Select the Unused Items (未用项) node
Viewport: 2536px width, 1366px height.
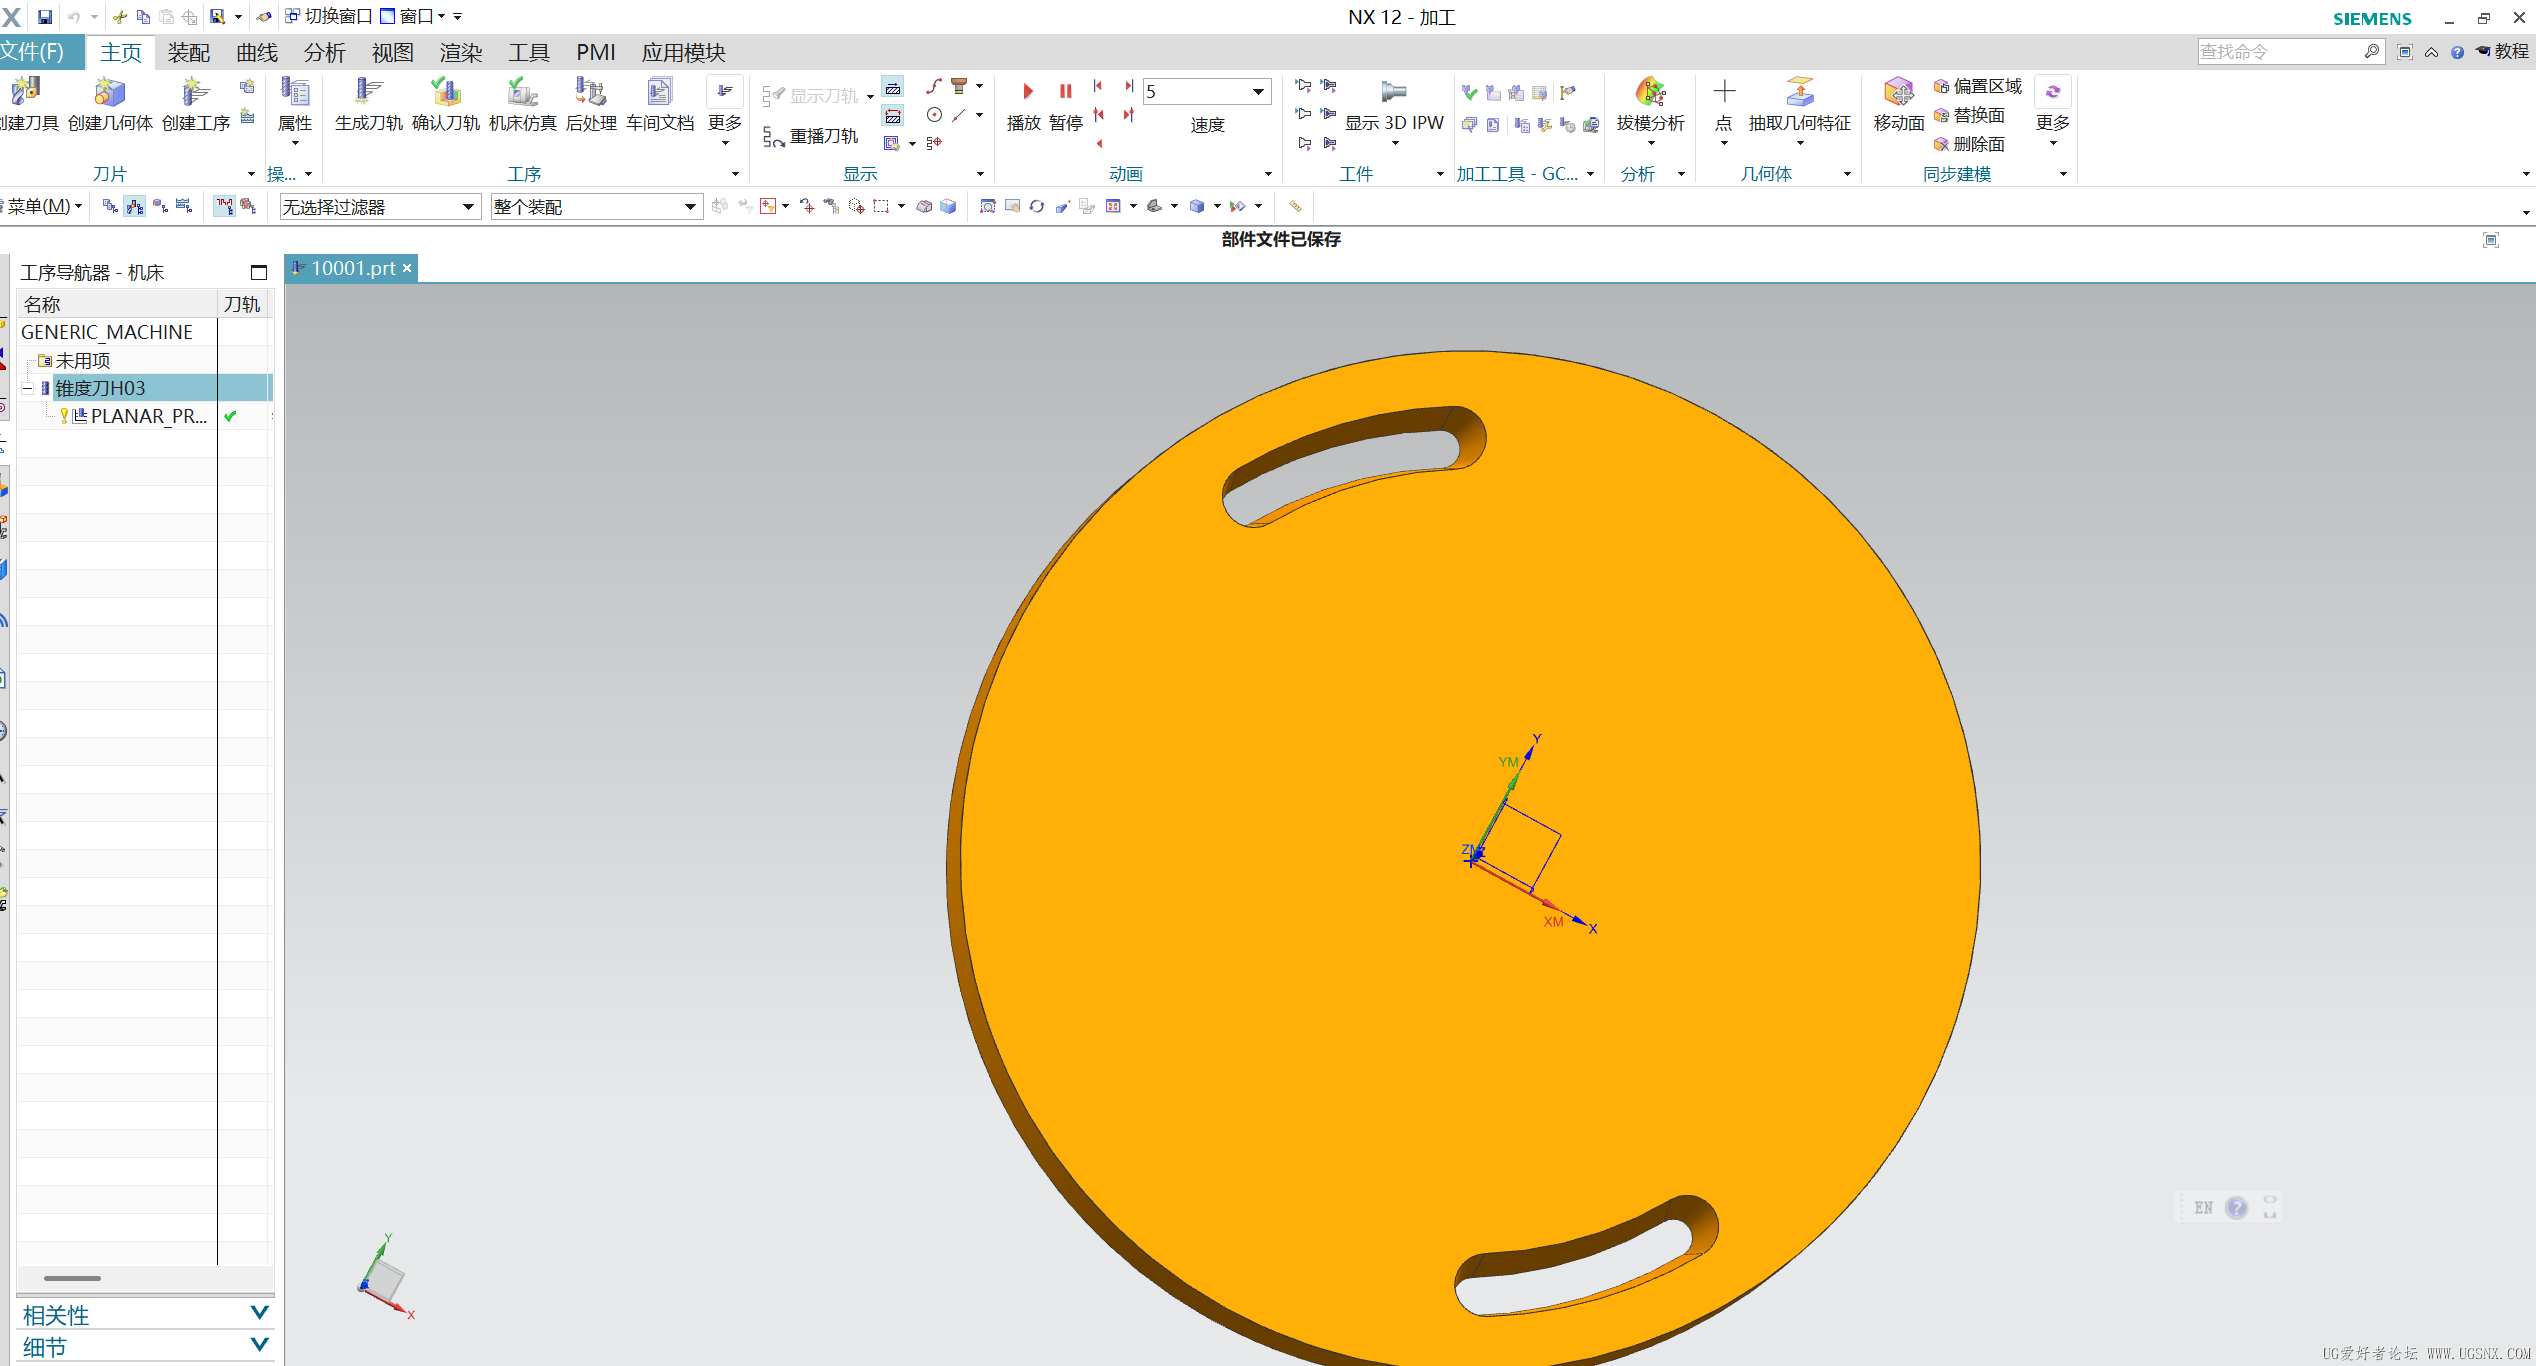82,360
